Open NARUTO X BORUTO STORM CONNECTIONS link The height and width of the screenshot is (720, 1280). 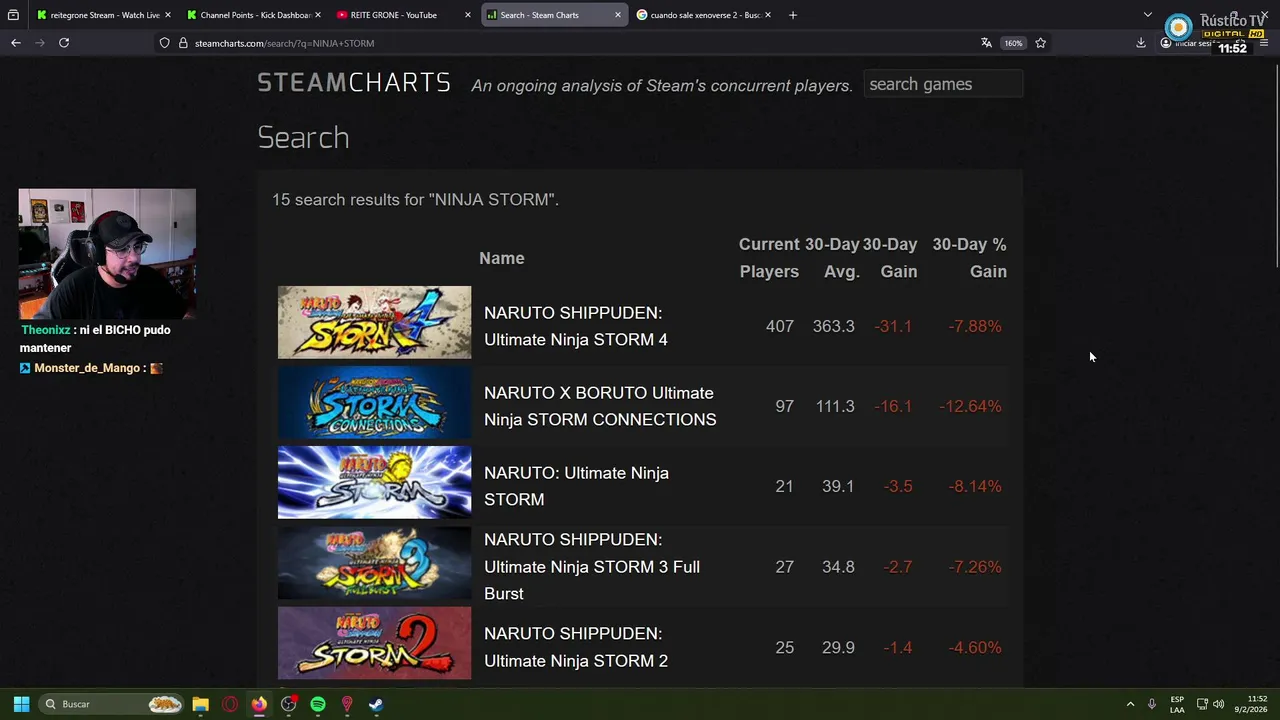pos(600,406)
